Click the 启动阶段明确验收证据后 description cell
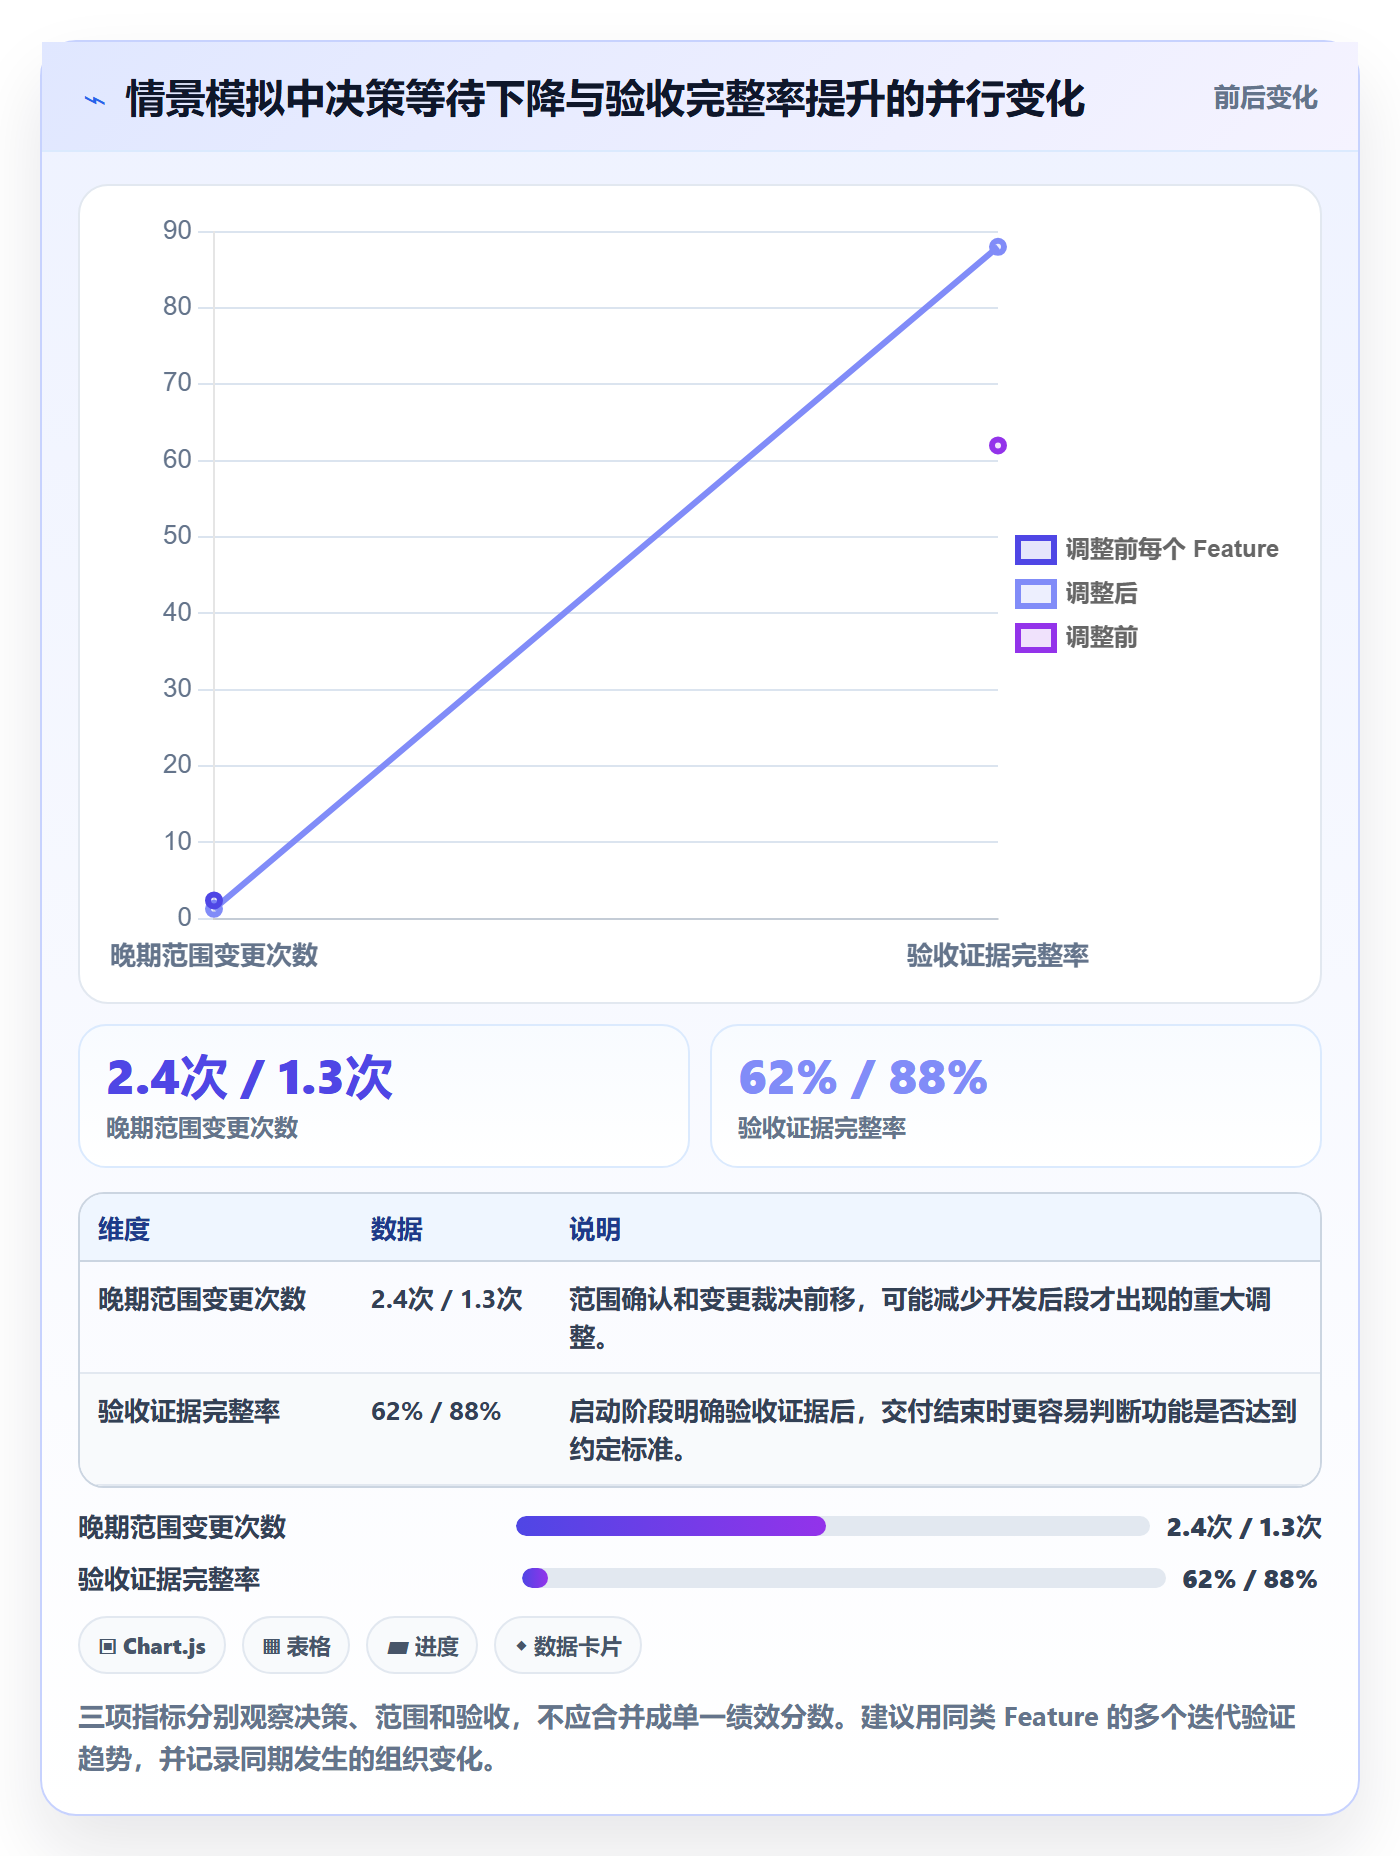Image resolution: width=1400 pixels, height=1856 pixels. (933, 1430)
